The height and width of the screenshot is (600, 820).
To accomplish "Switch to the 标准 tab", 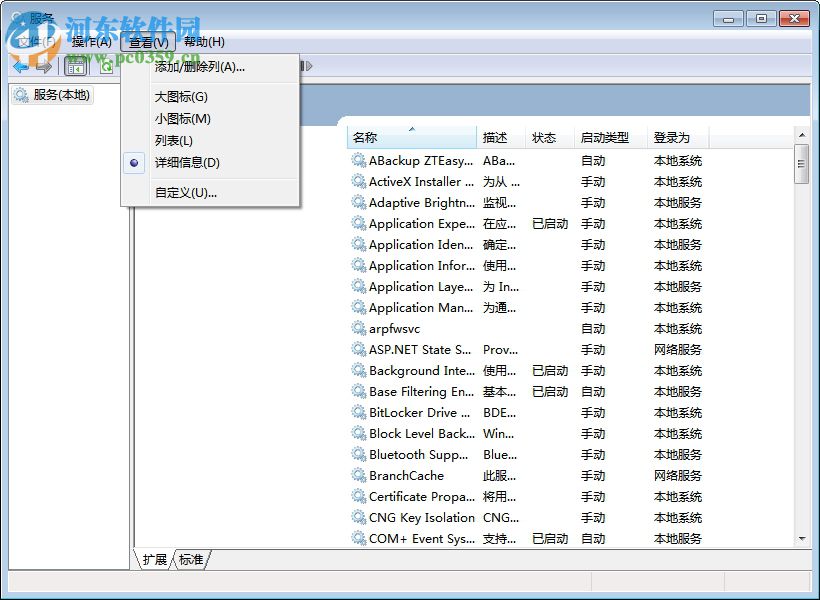I will (x=190, y=560).
